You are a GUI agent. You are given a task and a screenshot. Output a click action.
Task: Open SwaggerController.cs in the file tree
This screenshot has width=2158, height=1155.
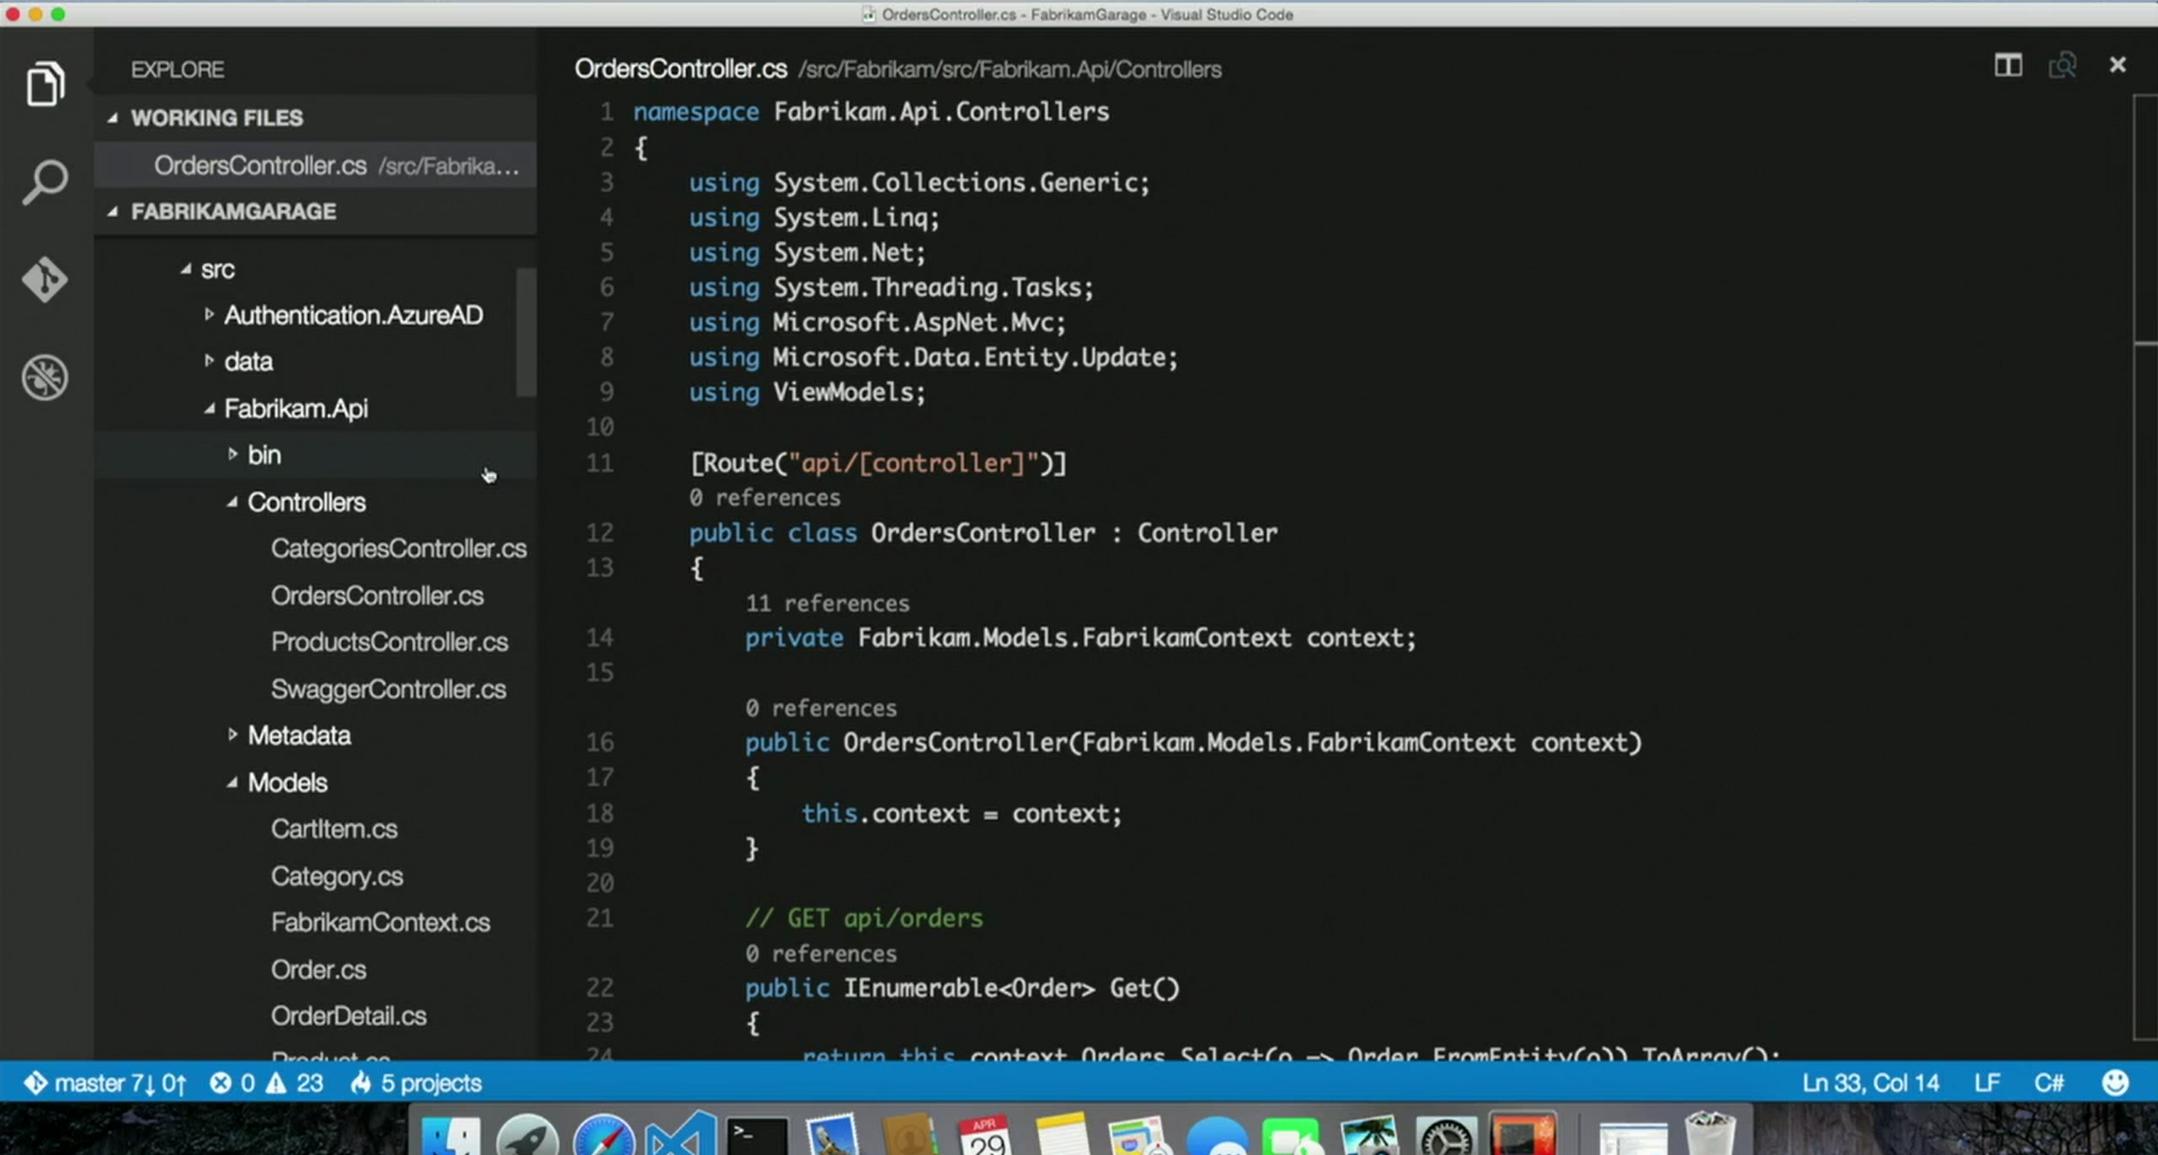pos(388,689)
